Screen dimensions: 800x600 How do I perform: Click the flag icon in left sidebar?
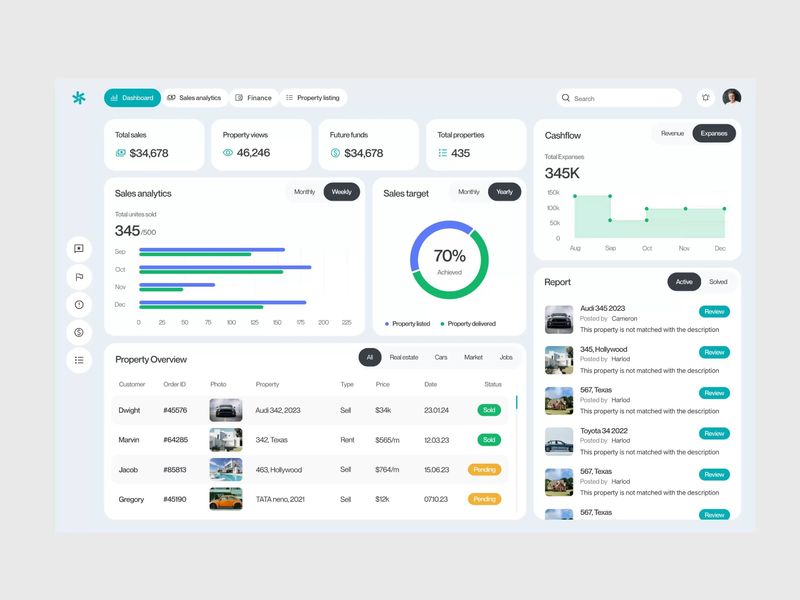tap(80, 277)
